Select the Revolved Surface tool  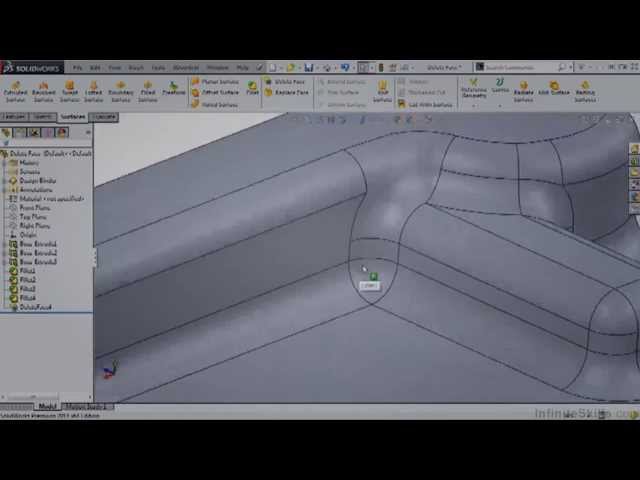tap(43, 91)
